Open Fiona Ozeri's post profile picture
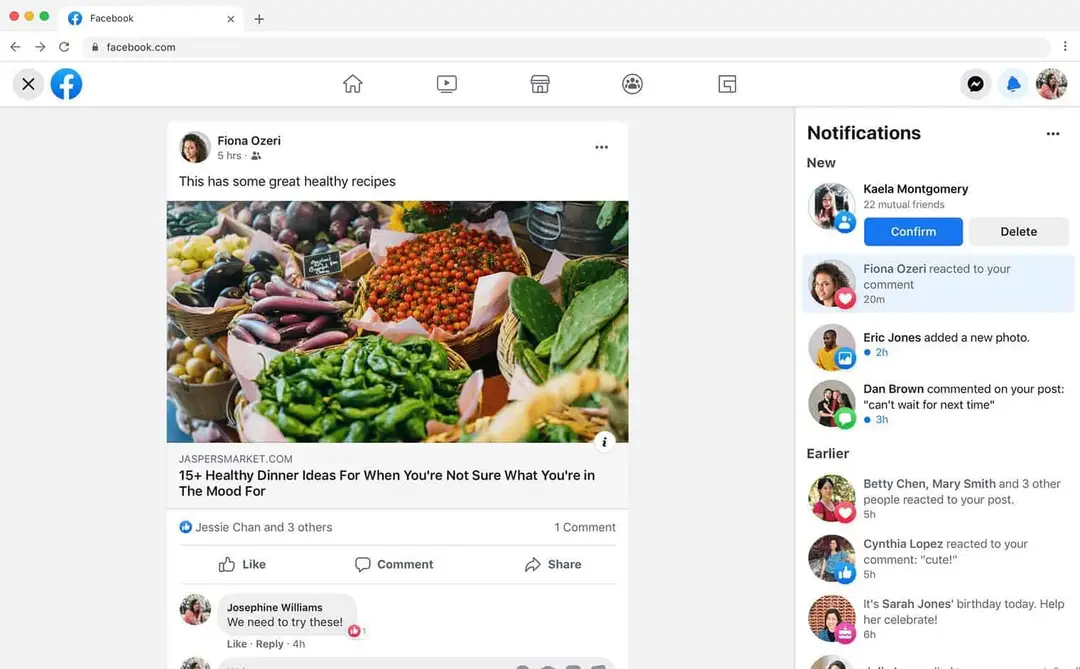The height and width of the screenshot is (669, 1080). coord(195,147)
